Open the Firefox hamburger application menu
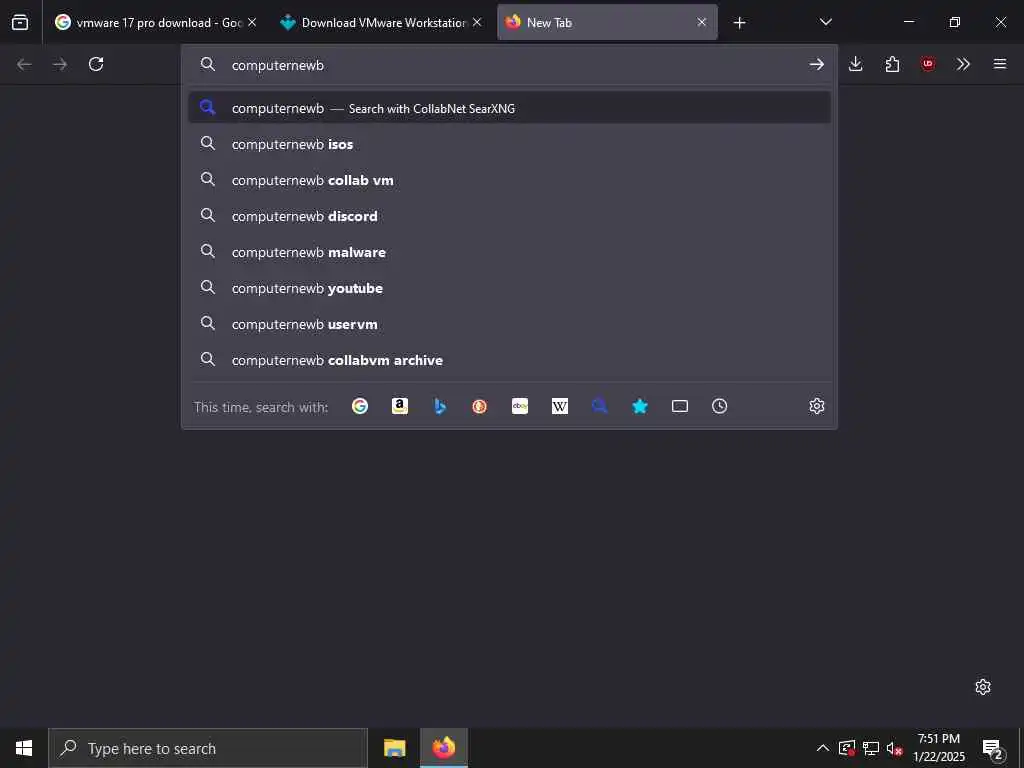 coord(1000,64)
